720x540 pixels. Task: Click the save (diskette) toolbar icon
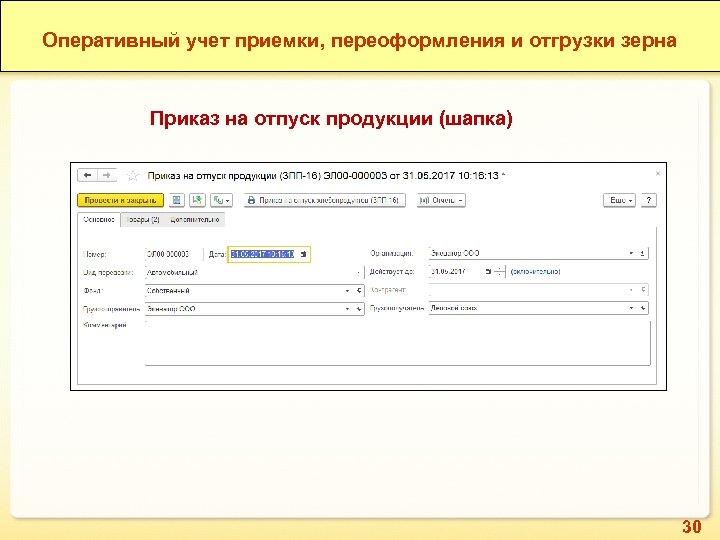pos(176,200)
